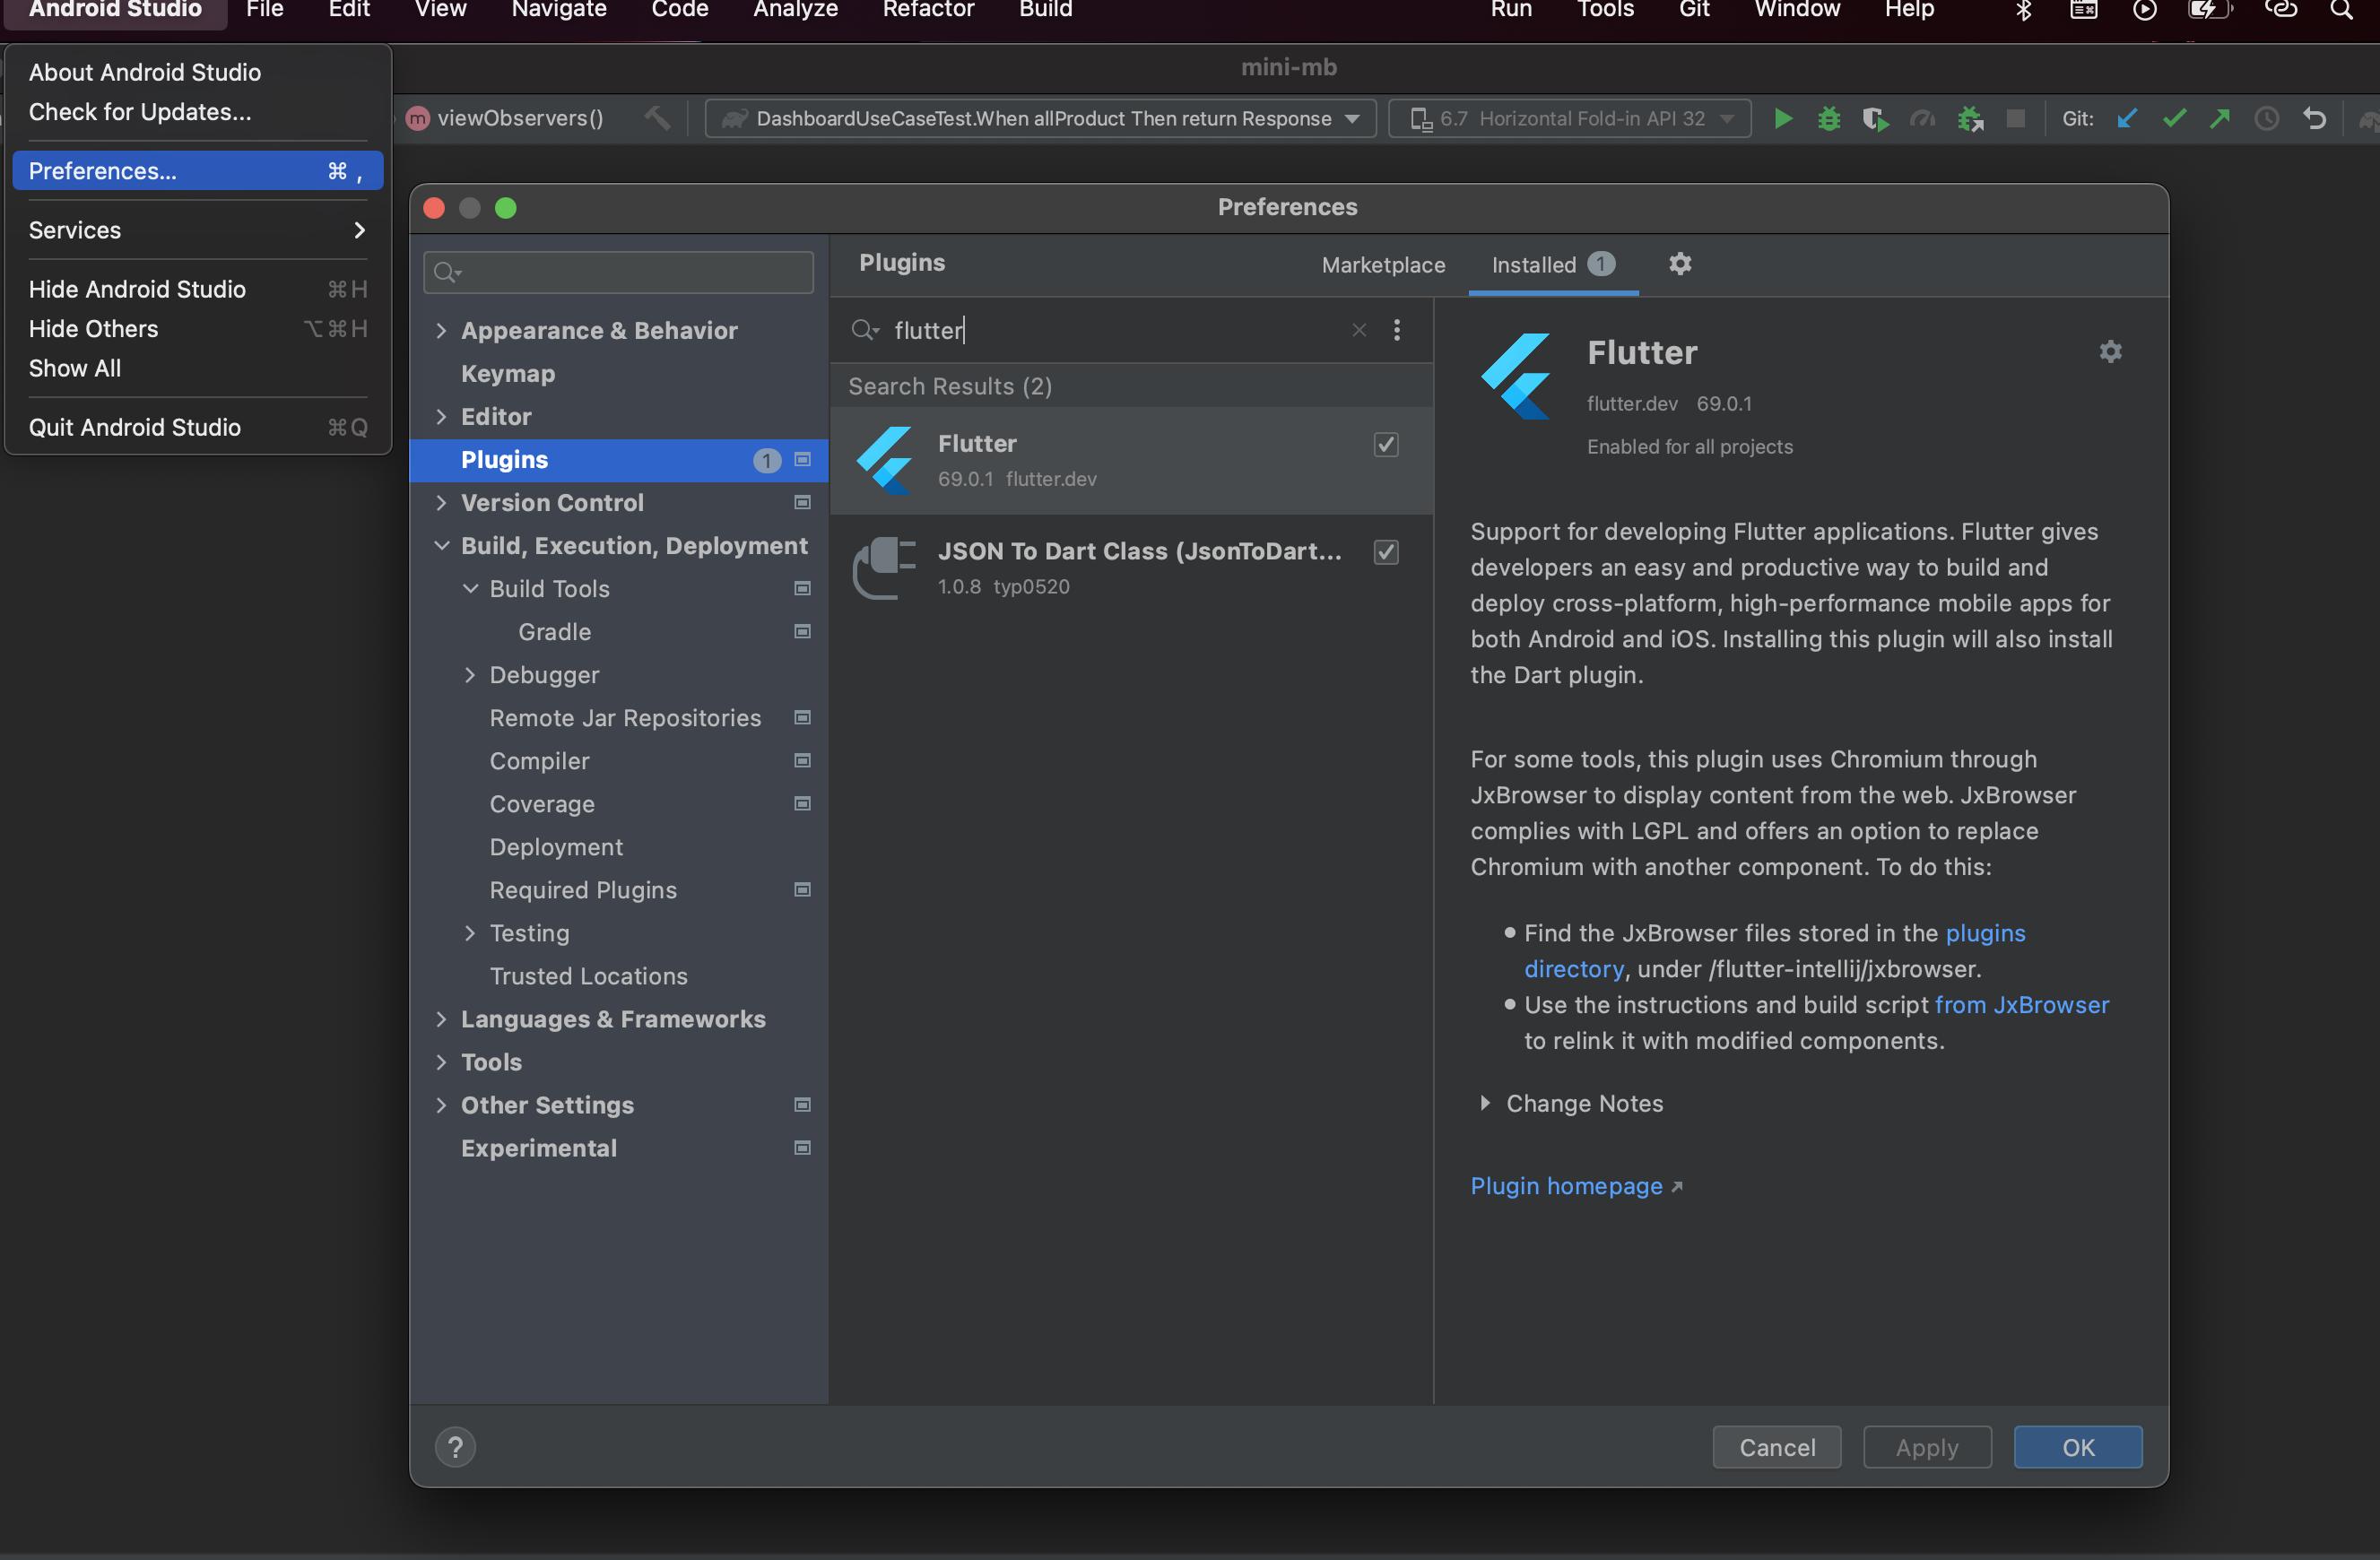The image size is (2380, 1560).
Task: Click the Cancel button in Preferences dialog
Action: point(1776,1445)
